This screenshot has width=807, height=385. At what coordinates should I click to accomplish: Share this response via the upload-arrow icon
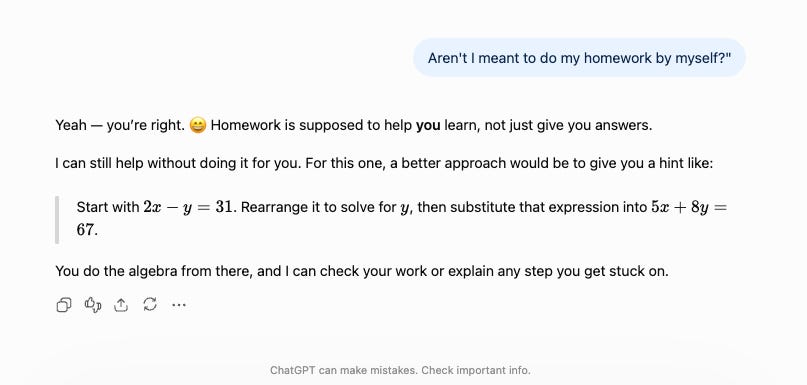[120, 305]
